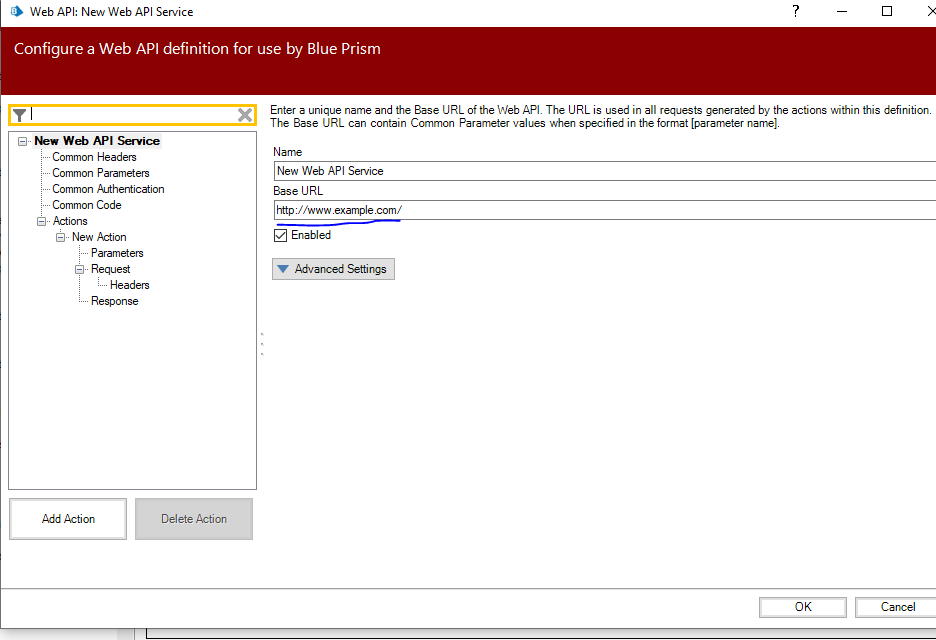
Task: Select Common Code in the tree
Action: 87,205
